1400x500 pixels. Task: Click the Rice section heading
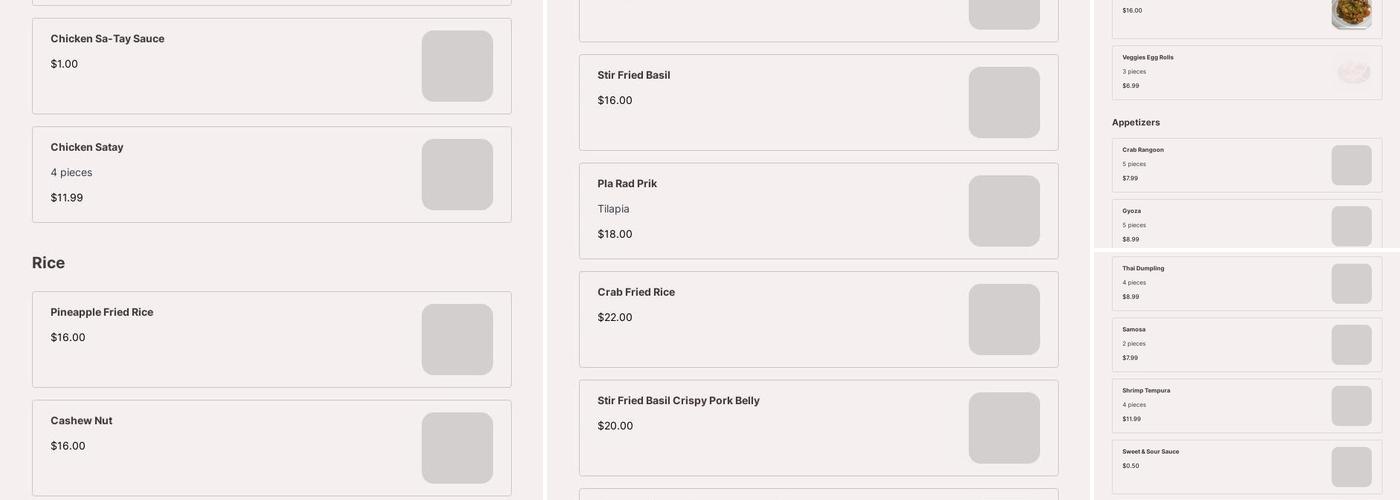48,263
